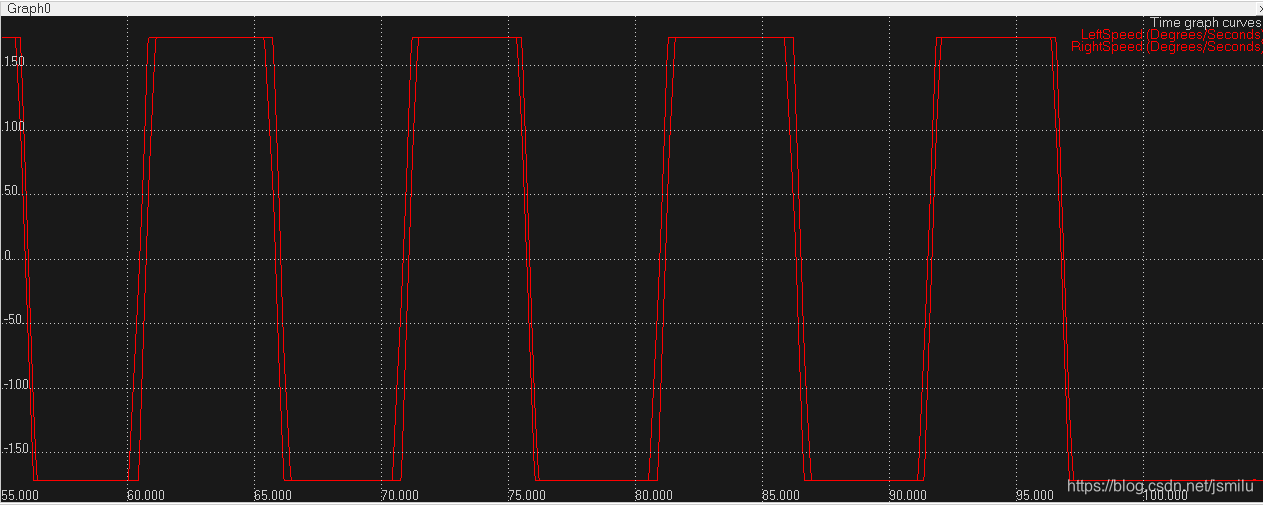The height and width of the screenshot is (505, 1263).
Task: Close the Graph0 window
Action: [1259, 8]
